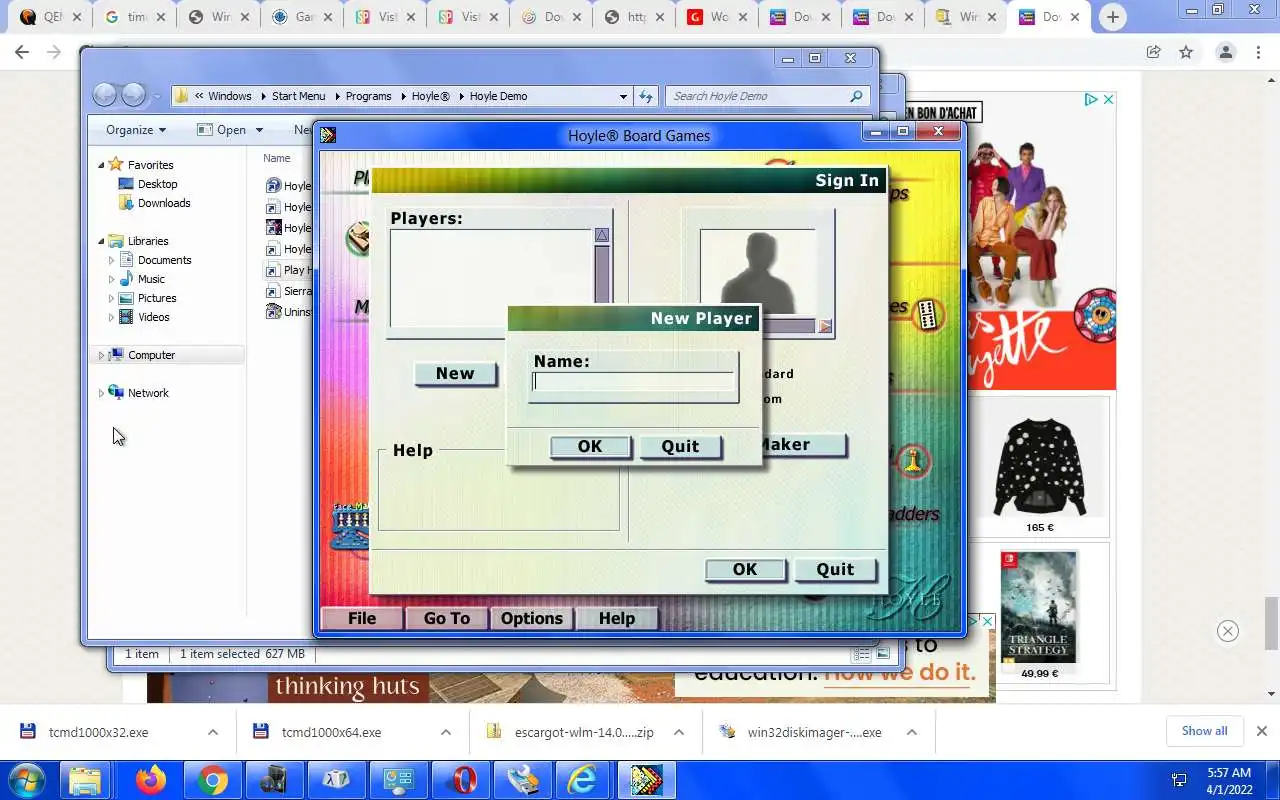Launch Internet Explorer from the taskbar
The image size is (1280, 800).
(x=582, y=780)
